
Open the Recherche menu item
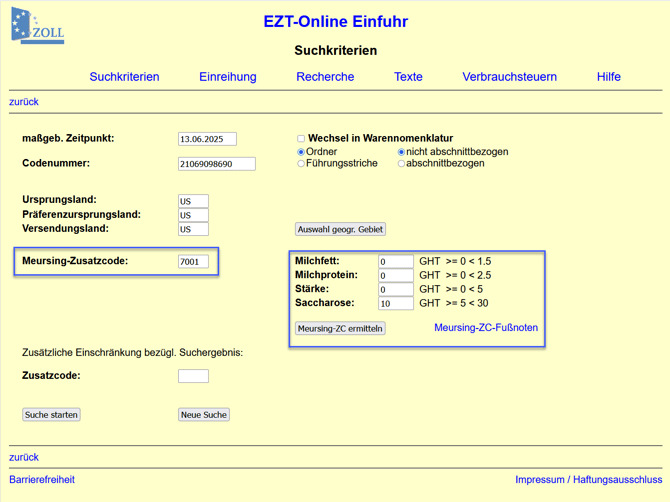tap(325, 77)
